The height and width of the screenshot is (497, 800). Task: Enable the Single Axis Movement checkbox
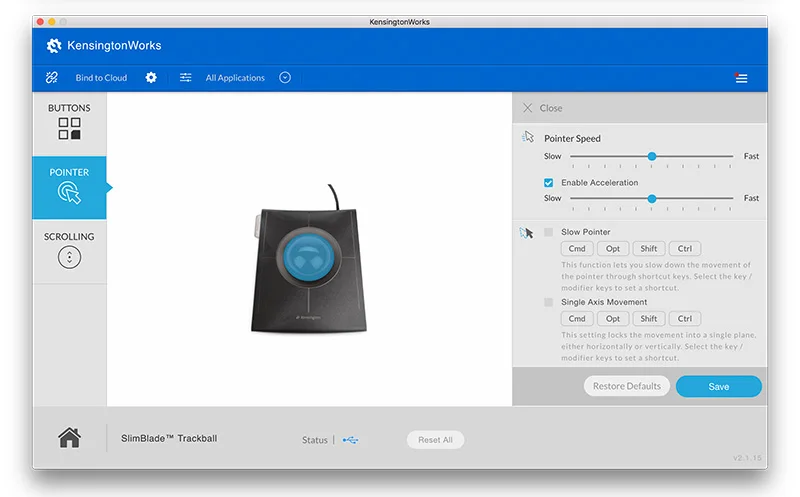point(548,302)
